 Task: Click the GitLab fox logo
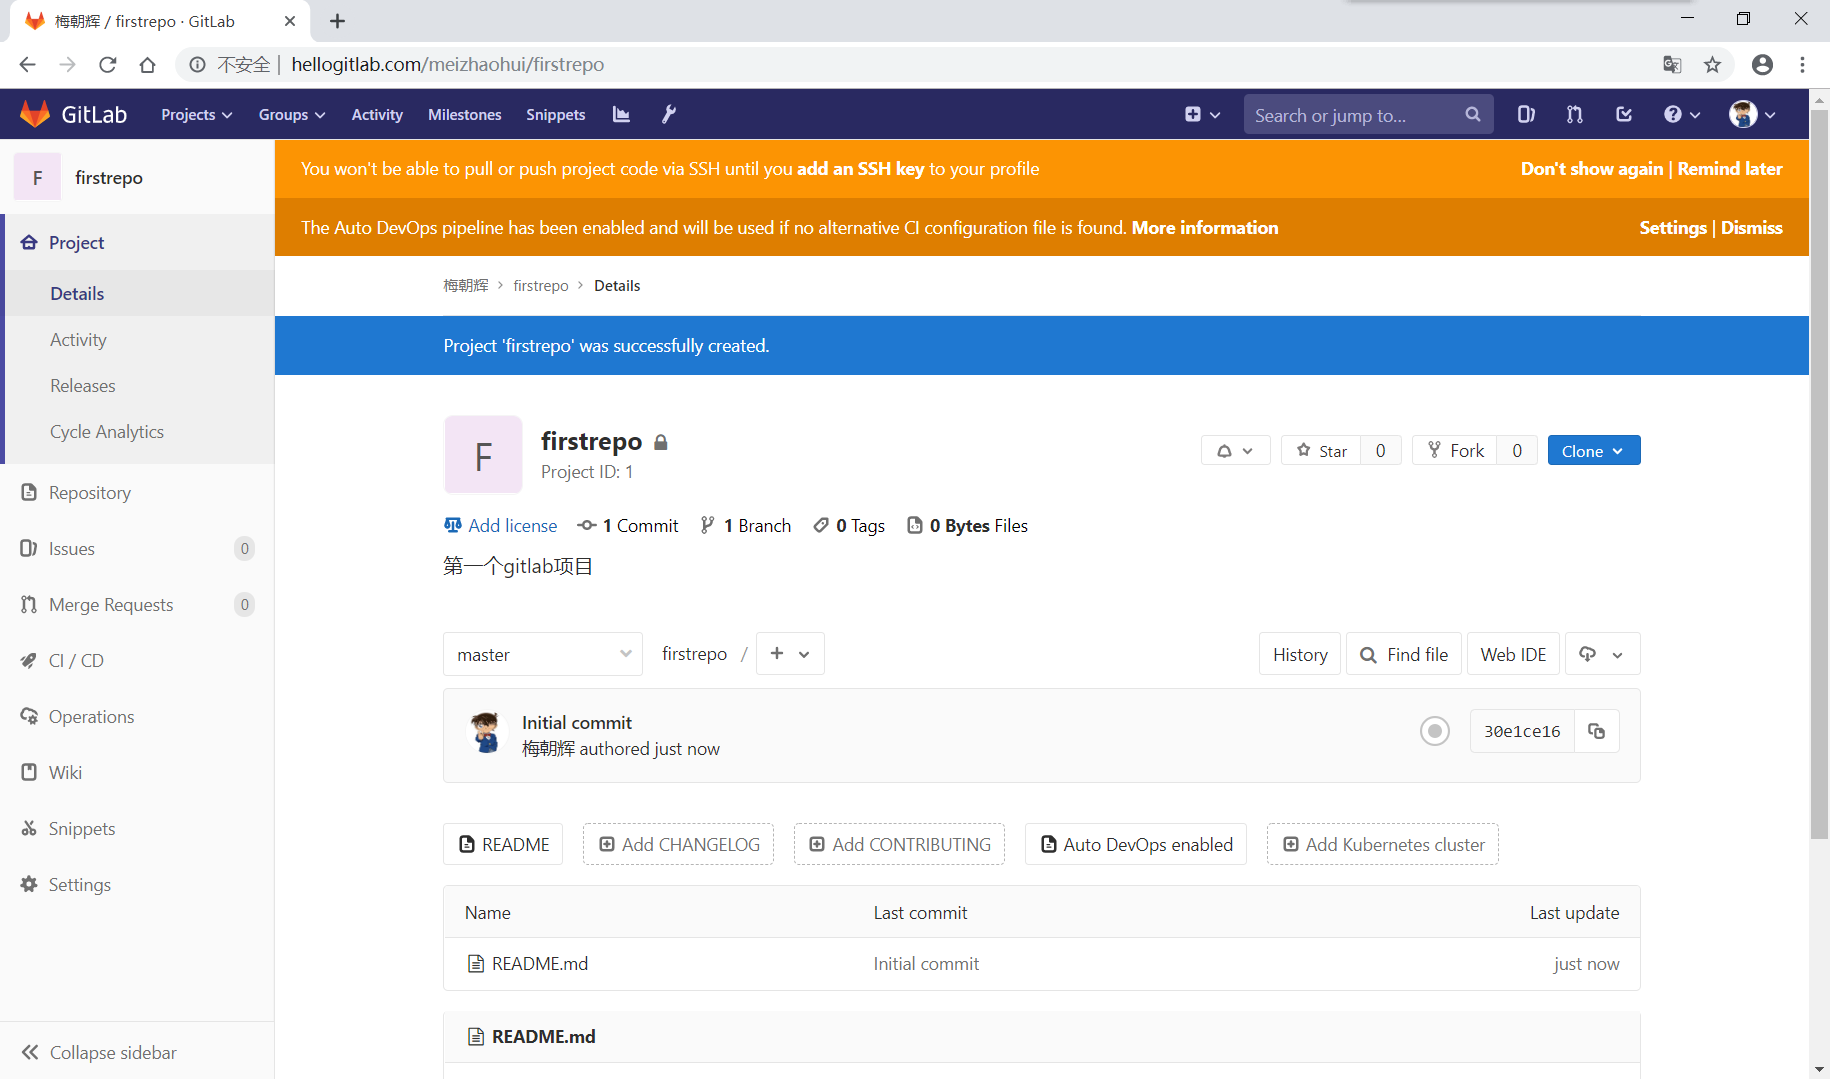[35, 114]
